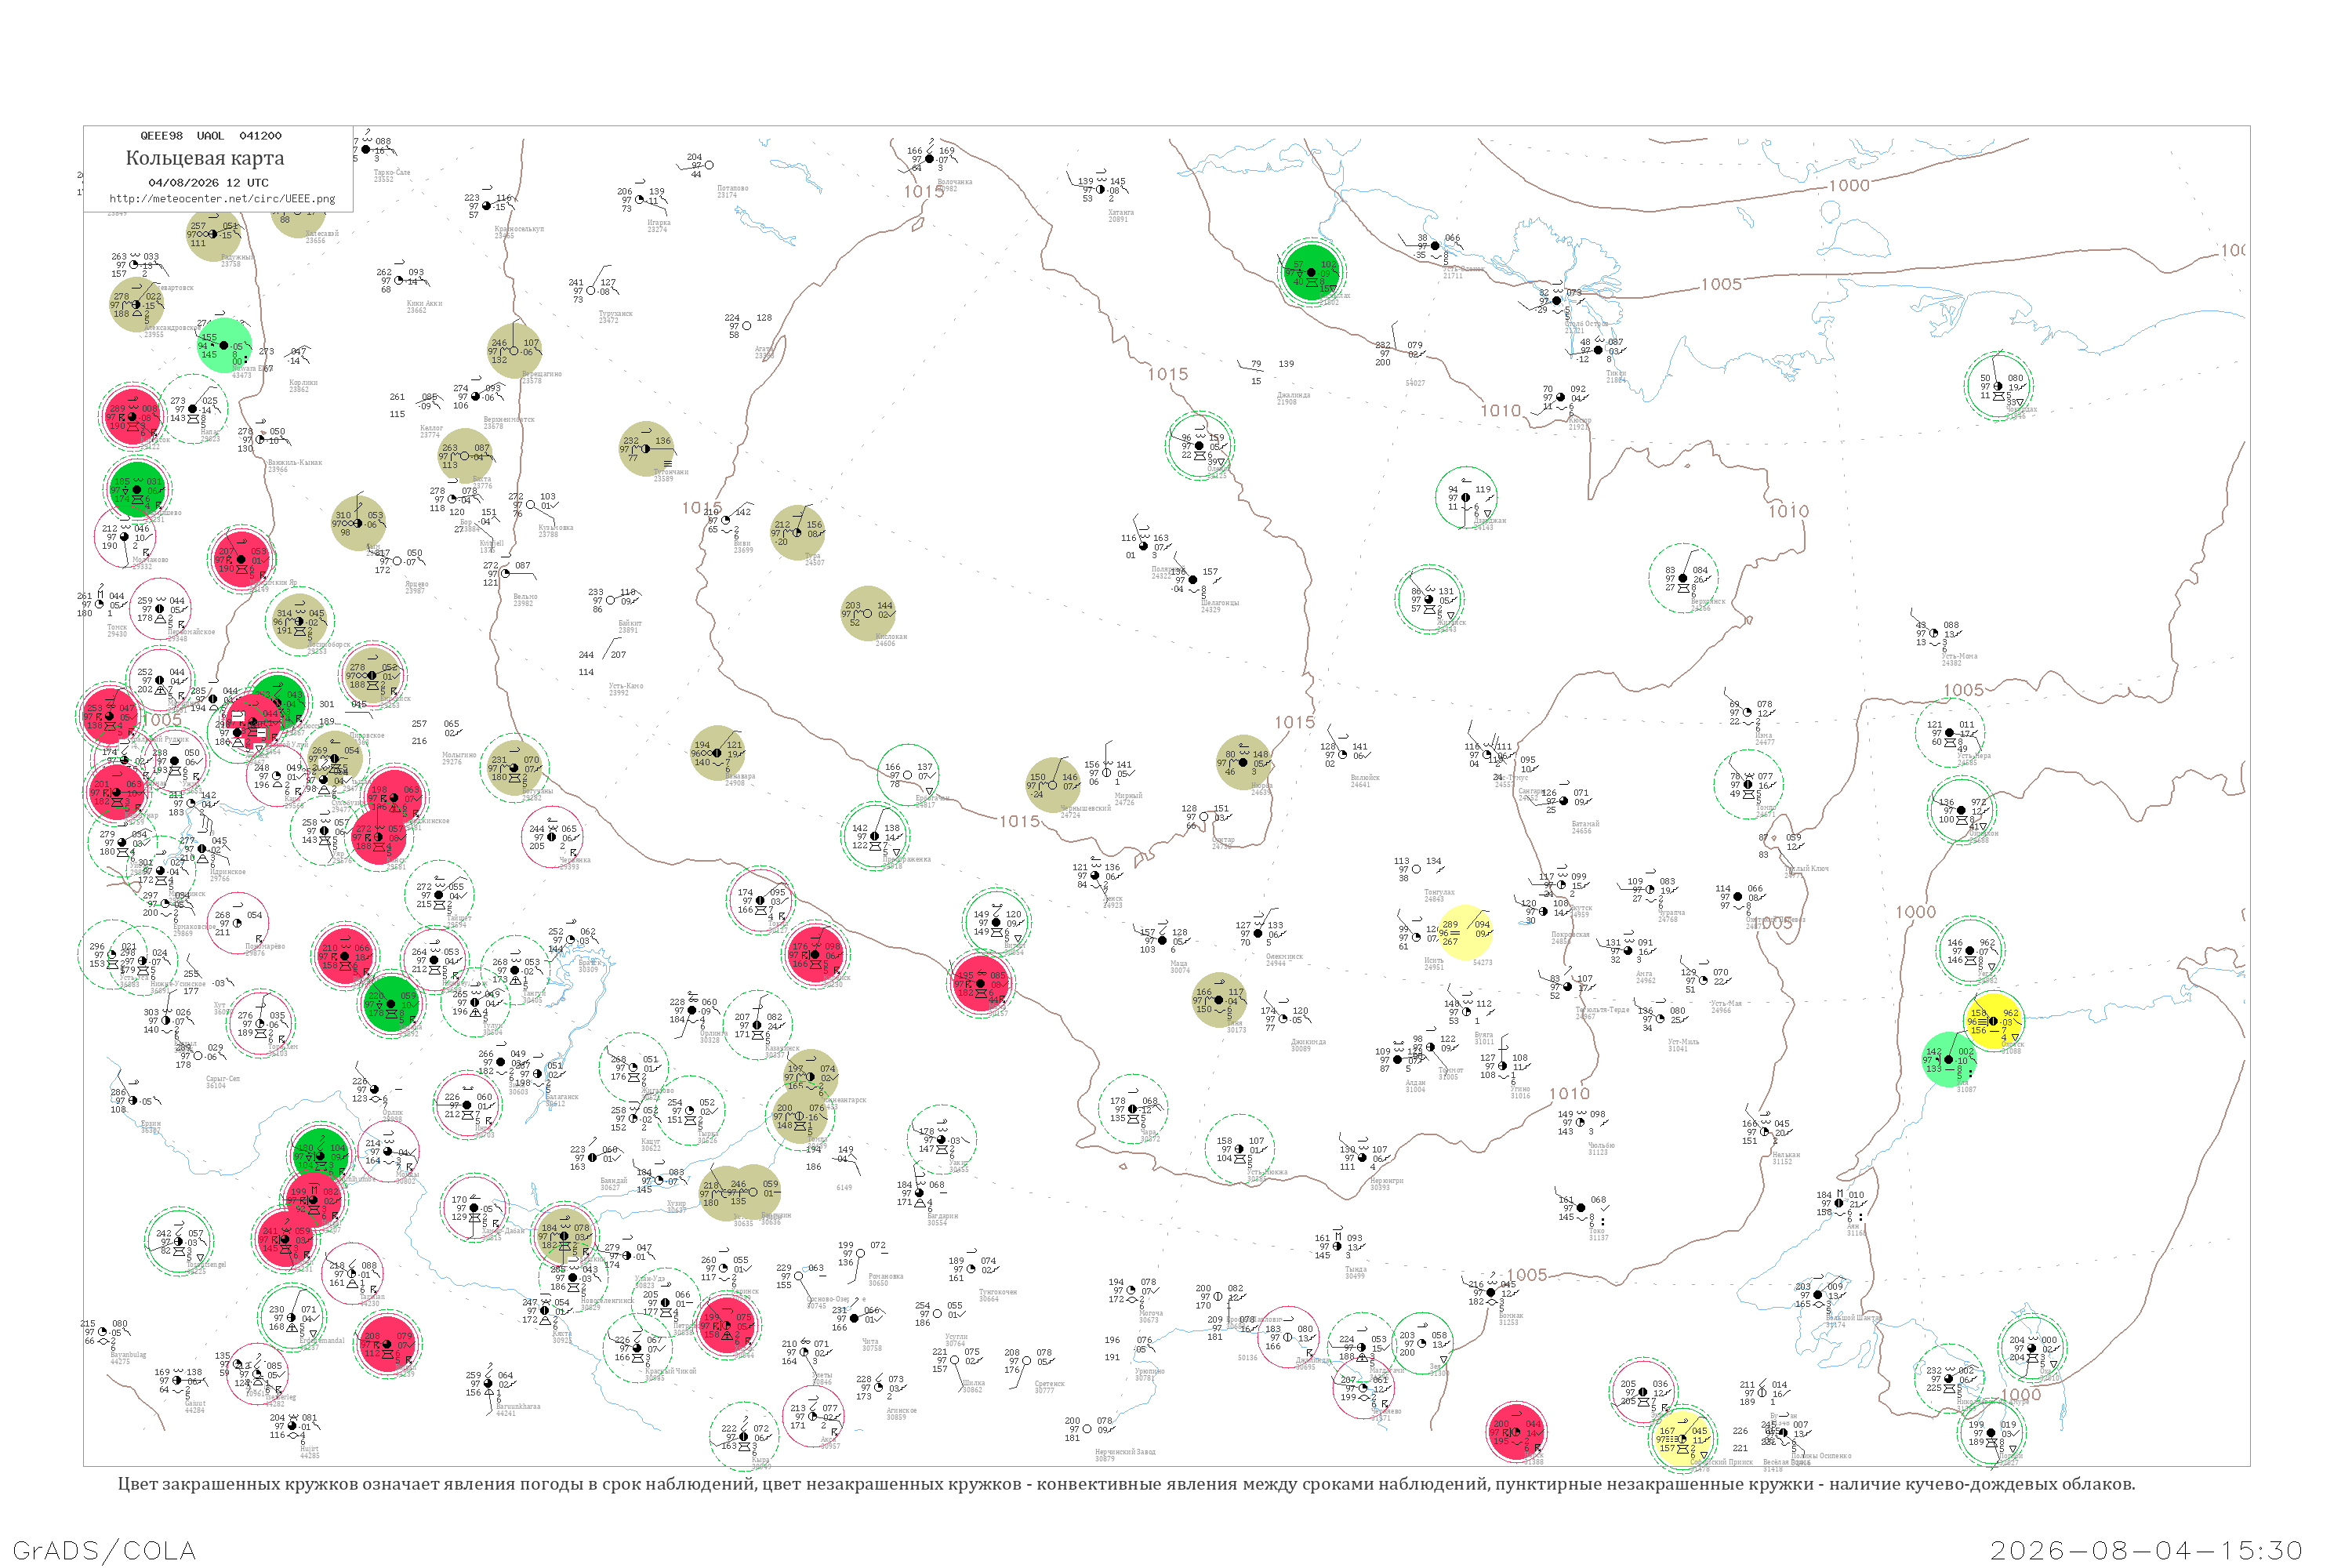Viewport: 2352px width, 1568px height.
Task: Click the "Нерчинский Завод 30879" station label
Action: tap(1125, 1455)
